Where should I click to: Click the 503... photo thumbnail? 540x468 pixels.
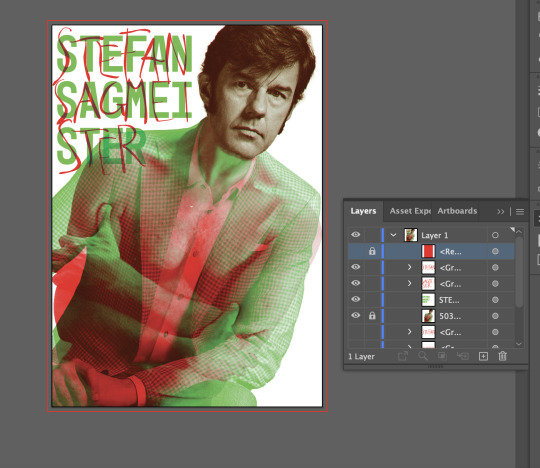(x=428, y=316)
